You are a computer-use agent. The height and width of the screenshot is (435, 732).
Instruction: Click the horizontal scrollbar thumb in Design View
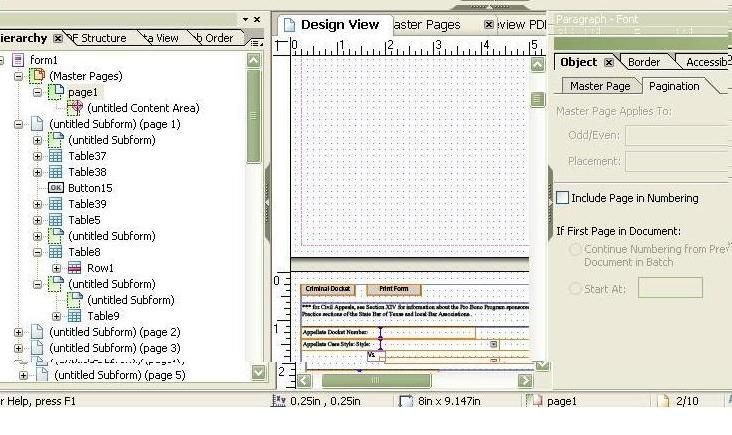click(x=376, y=380)
